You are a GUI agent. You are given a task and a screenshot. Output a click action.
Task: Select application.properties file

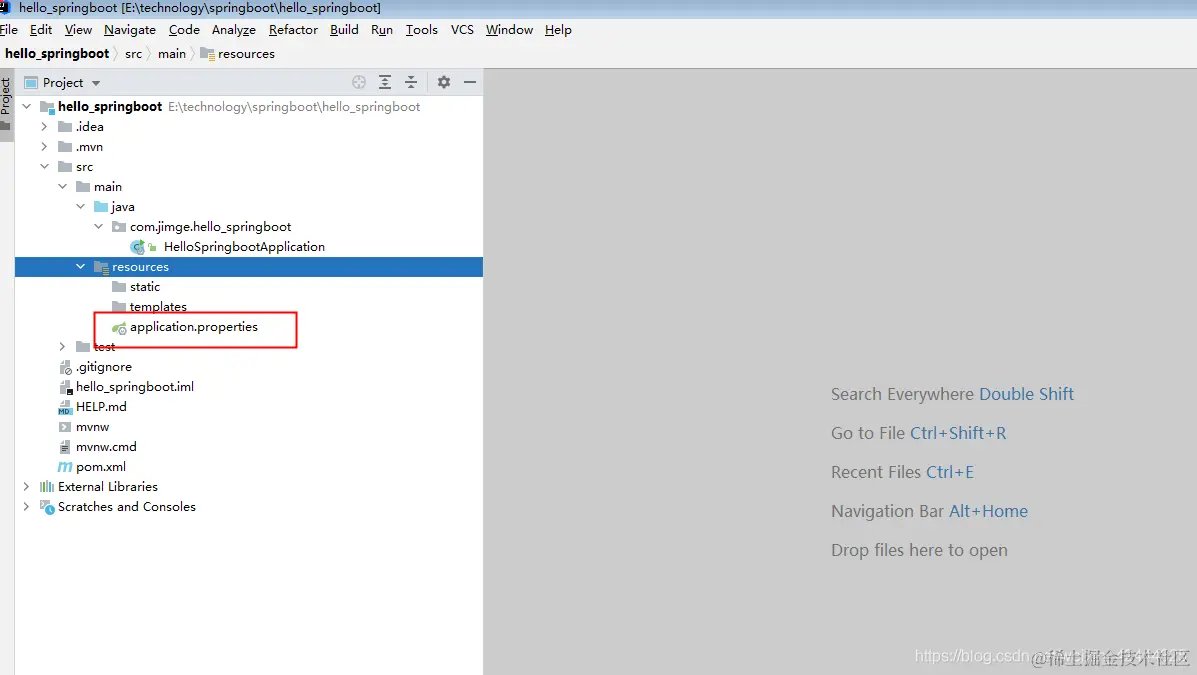point(194,327)
